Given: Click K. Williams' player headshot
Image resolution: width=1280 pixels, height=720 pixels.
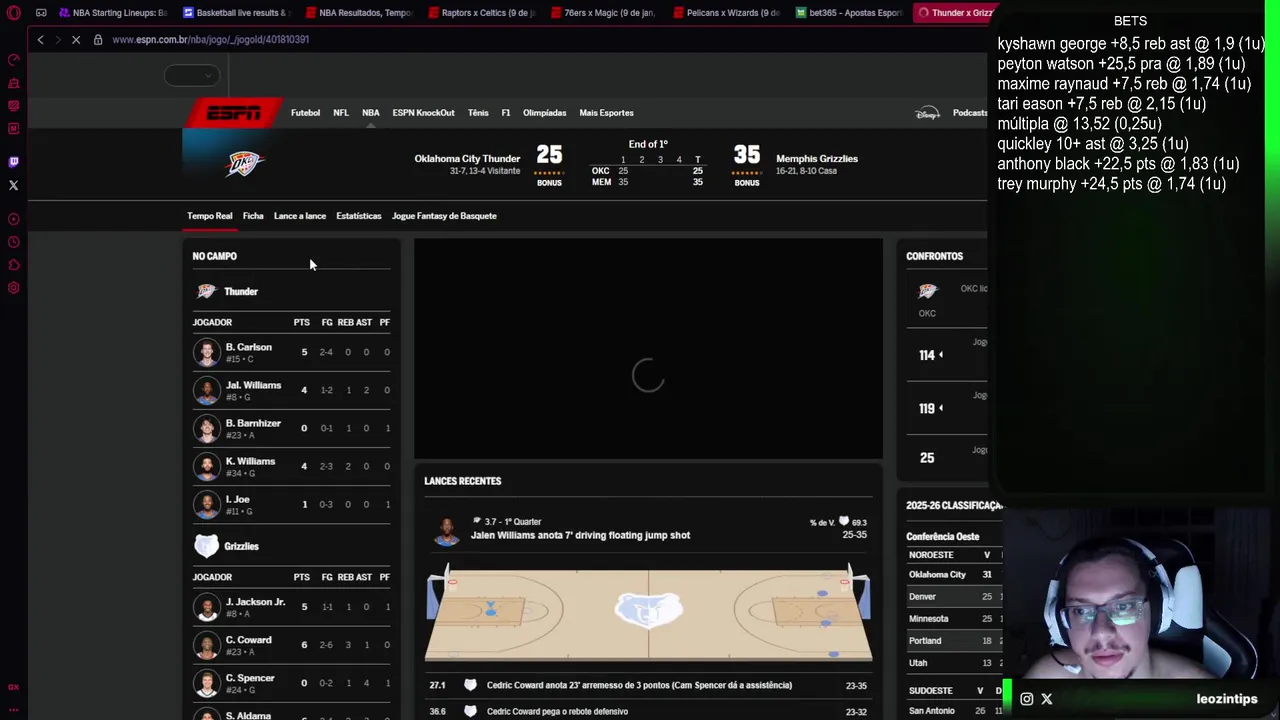Looking at the screenshot, I should click(207, 466).
